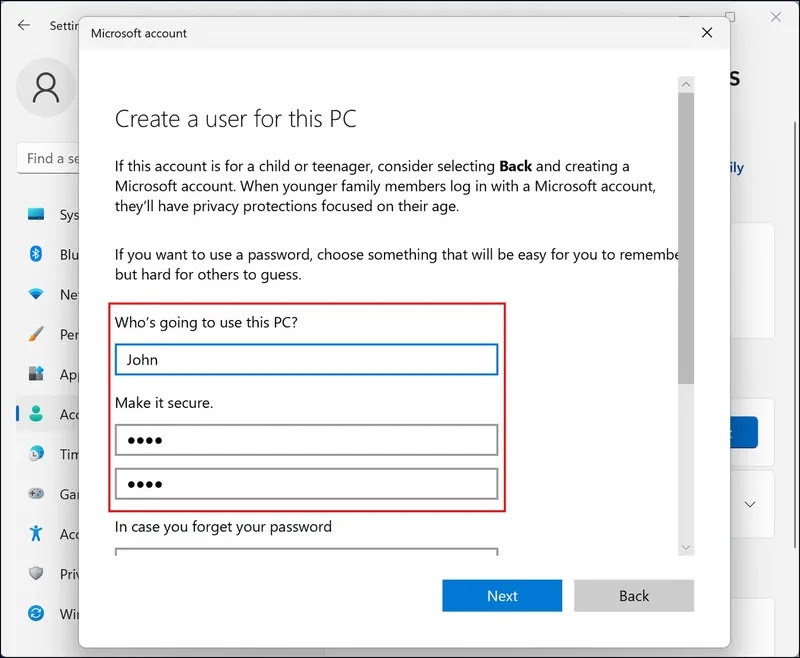Screen dimensions: 800x658
Task: Click the Next button
Action: click(502, 596)
